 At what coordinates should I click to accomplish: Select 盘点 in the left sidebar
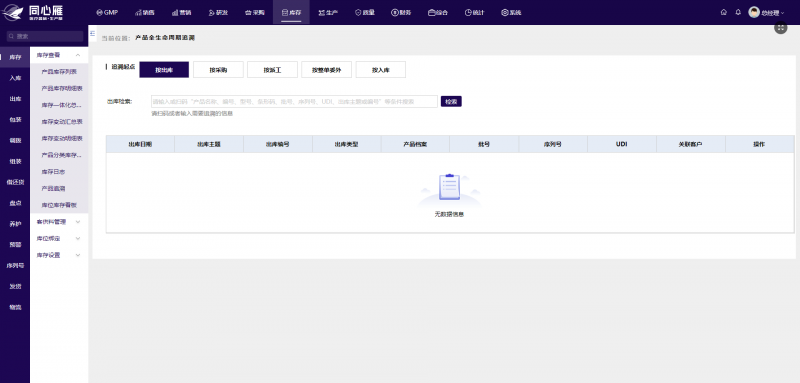click(15, 203)
